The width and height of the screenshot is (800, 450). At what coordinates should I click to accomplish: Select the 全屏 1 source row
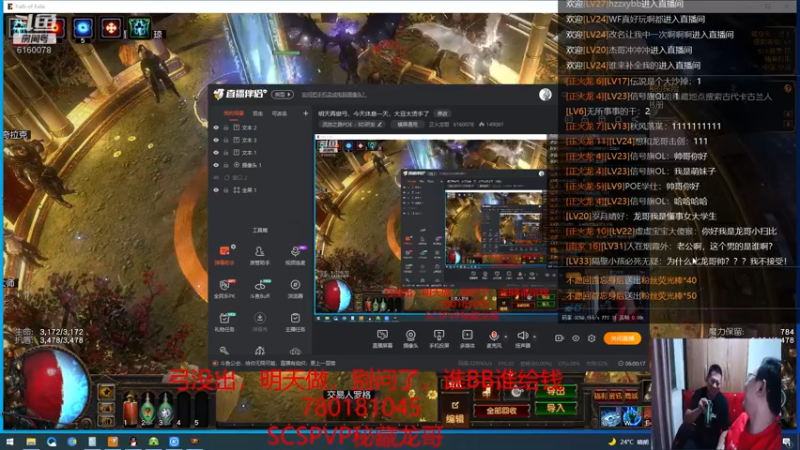(x=259, y=190)
